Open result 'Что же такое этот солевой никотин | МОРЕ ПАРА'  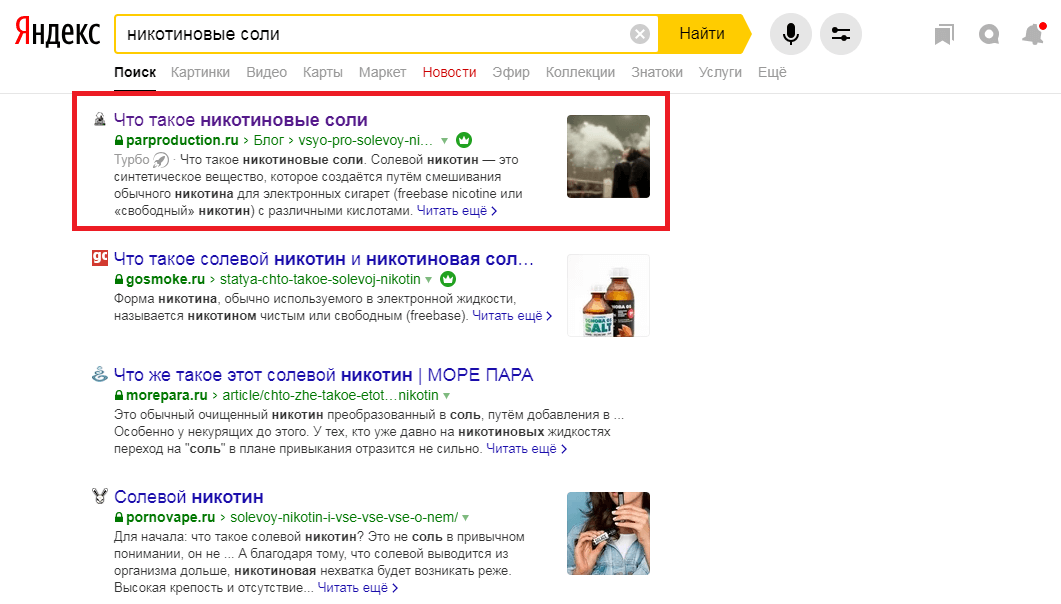click(x=323, y=375)
